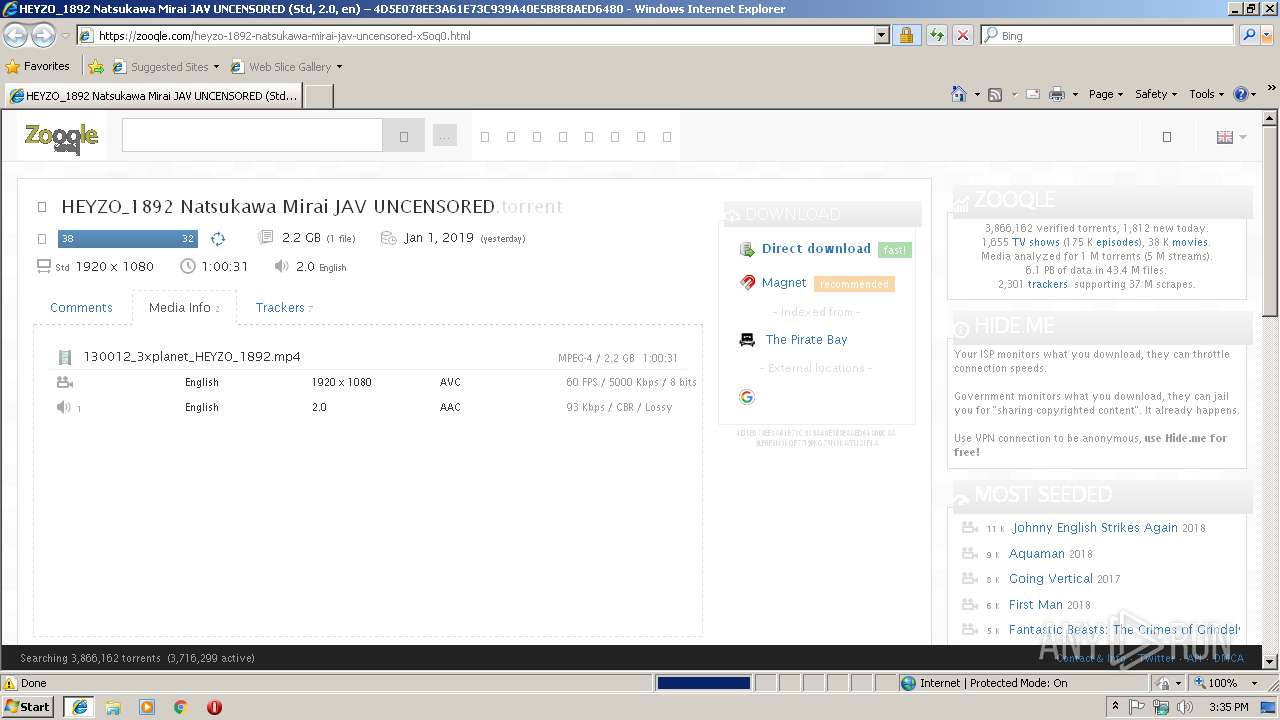Click the blank New Tab button
Viewport: 1280px width, 720px height.
318,96
